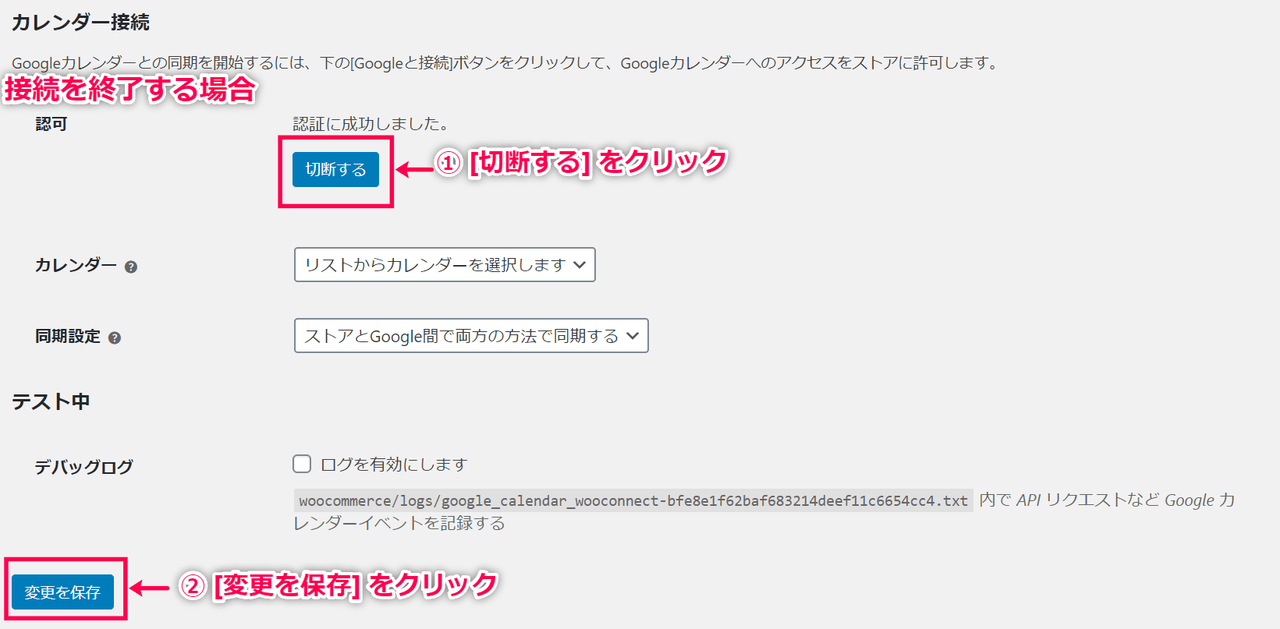The width and height of the screenshot is (1280, 629).
Task: Open the 同期設定 dropdown
Action: 471,336
